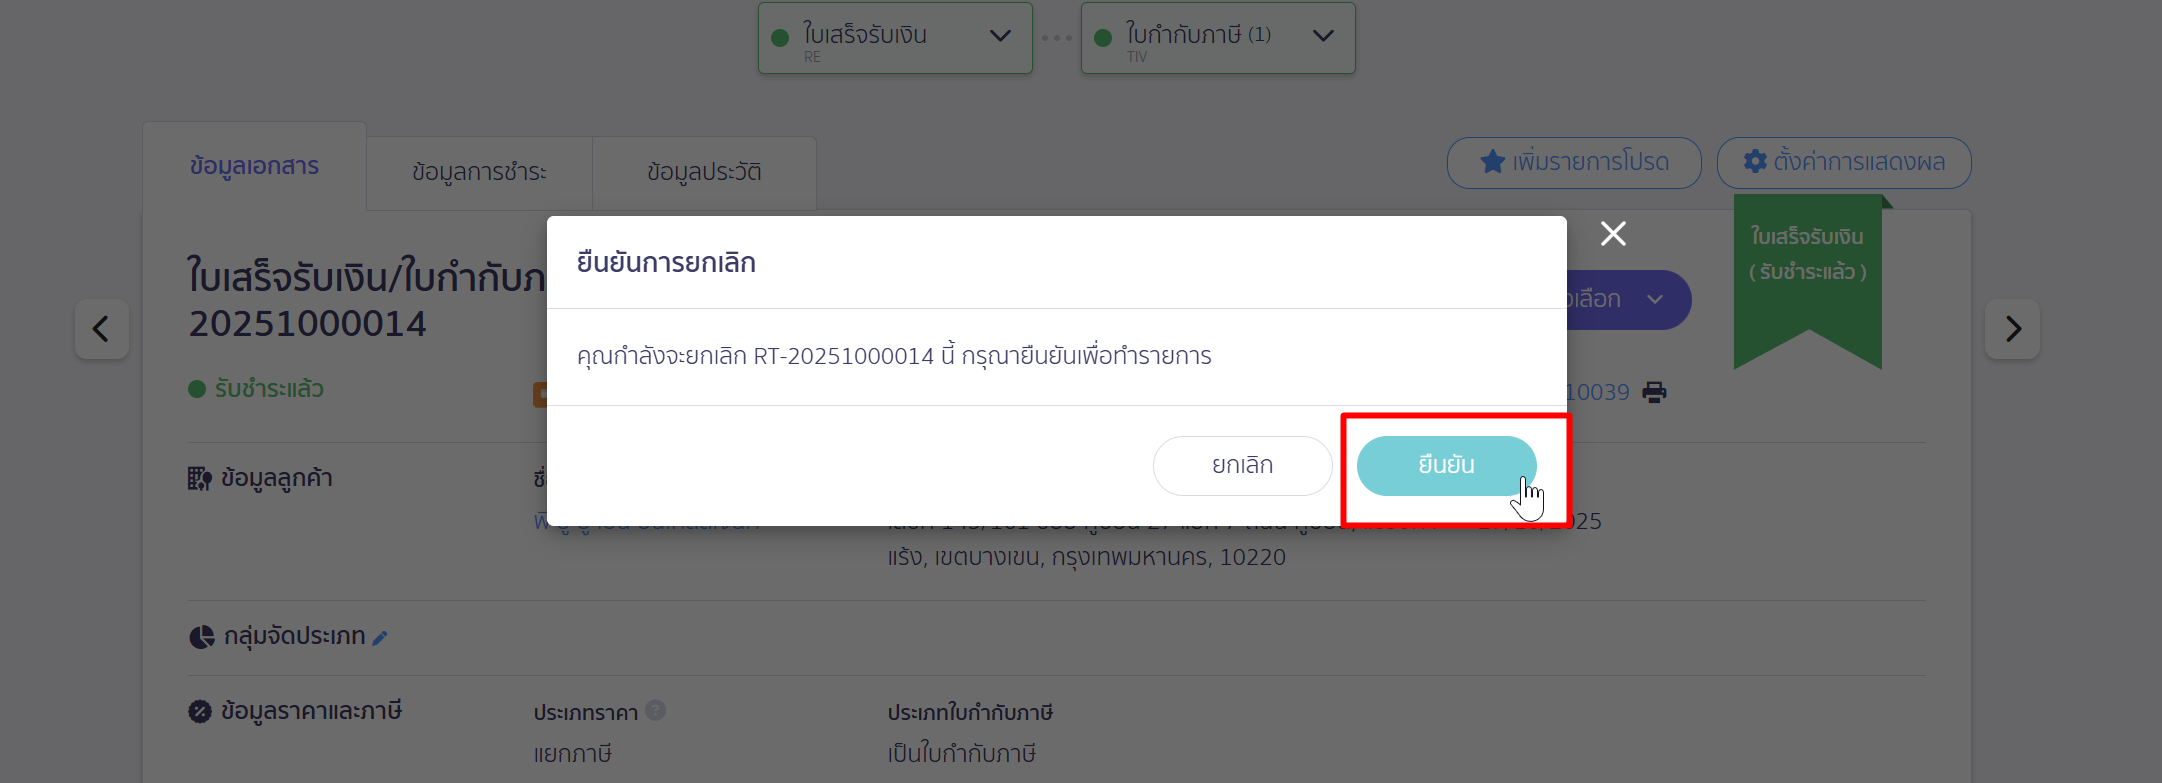
Task: Click the percent icon next to ข้อมูลราคาและภาษี
Action: pyautogui.click(x=200, y=710)
